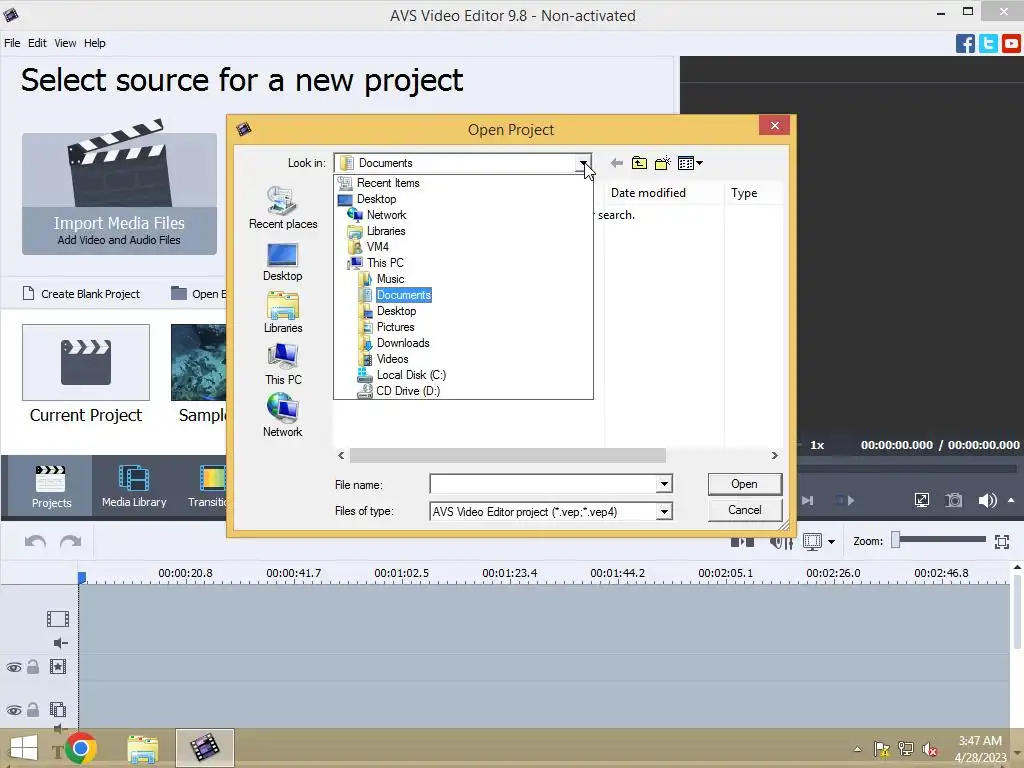1024x768 pixels.
Task: Select CD Drive (D:) in list
Action: tap(408, 391)
